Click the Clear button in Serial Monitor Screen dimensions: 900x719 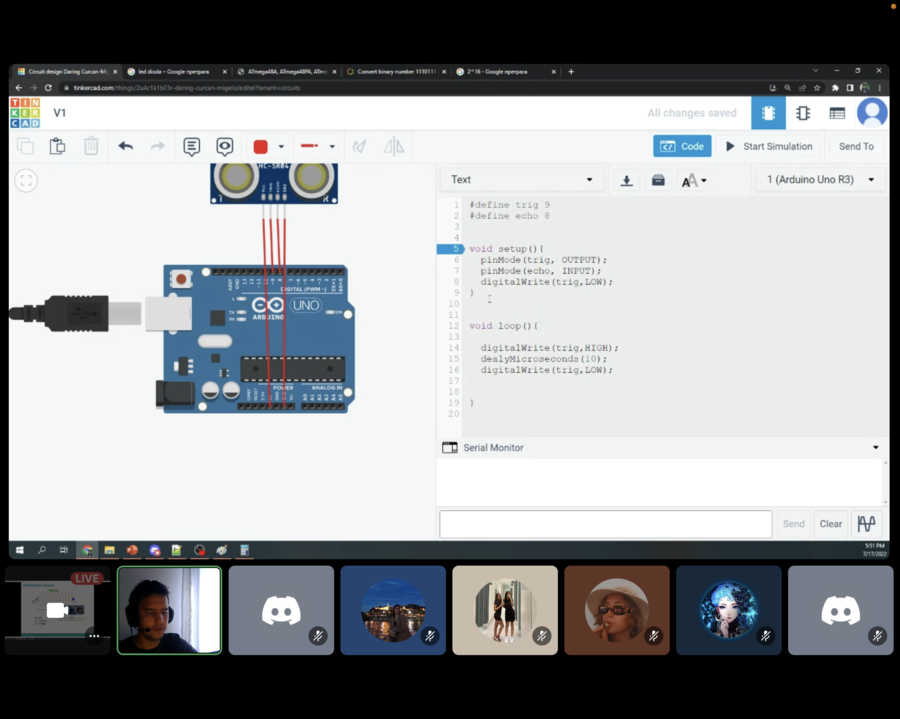(x=830, y=523)
